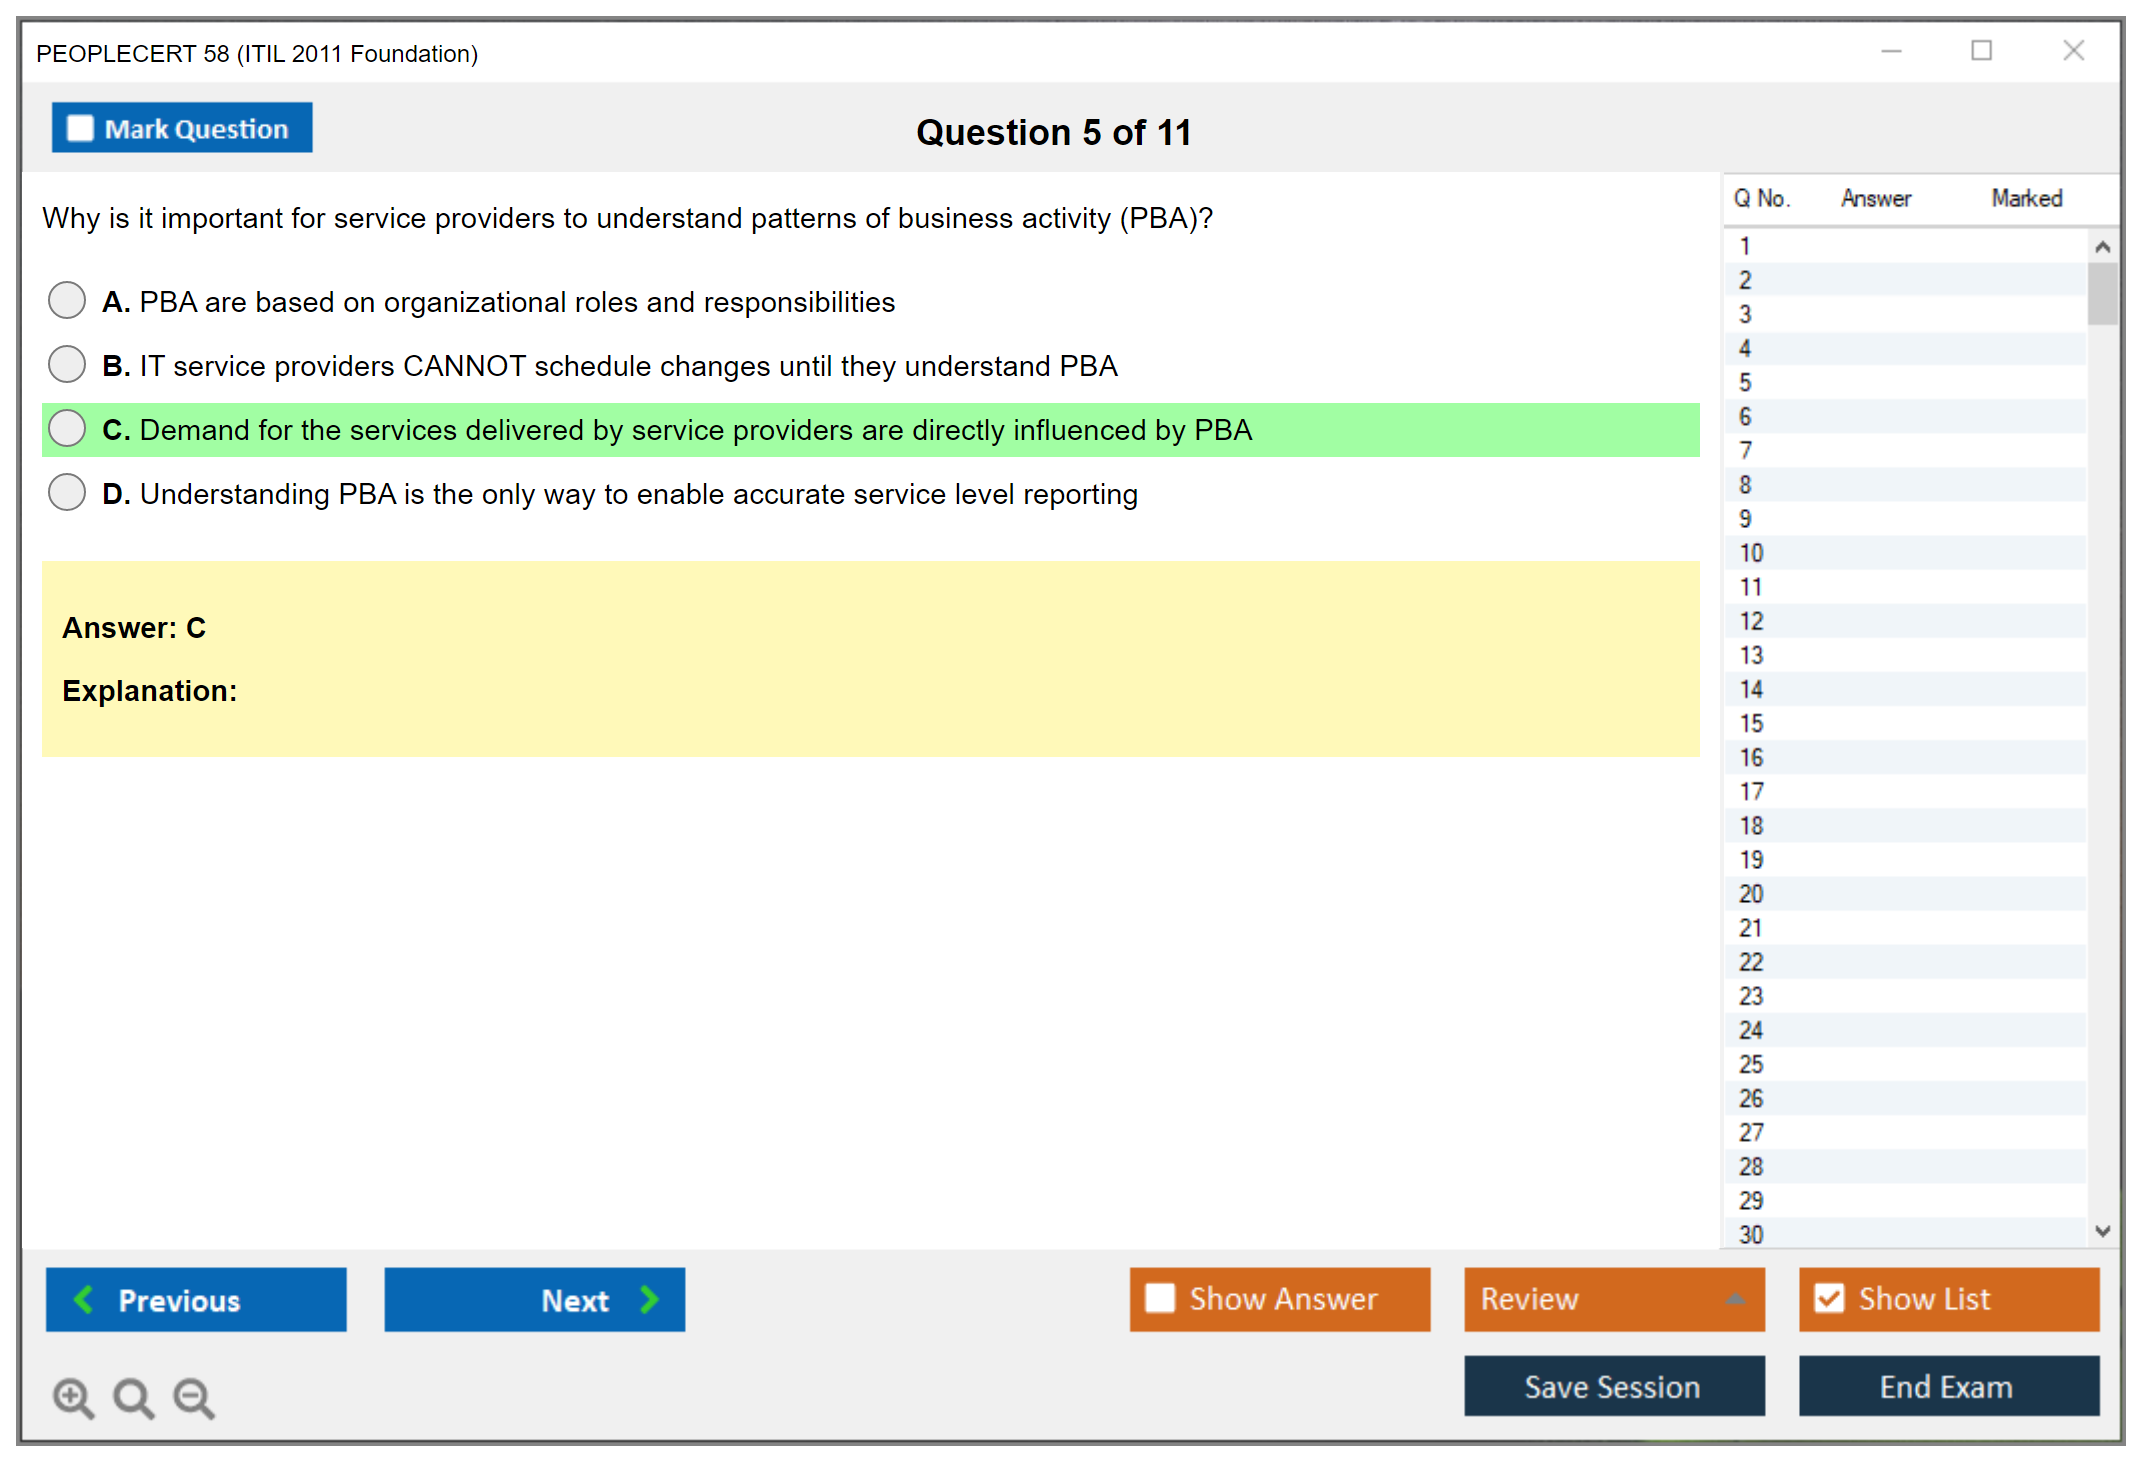The width and height of the screenshot is (2150, 1470).
Task: Click the End Exam button
Action: (x=1947, y=1386)
